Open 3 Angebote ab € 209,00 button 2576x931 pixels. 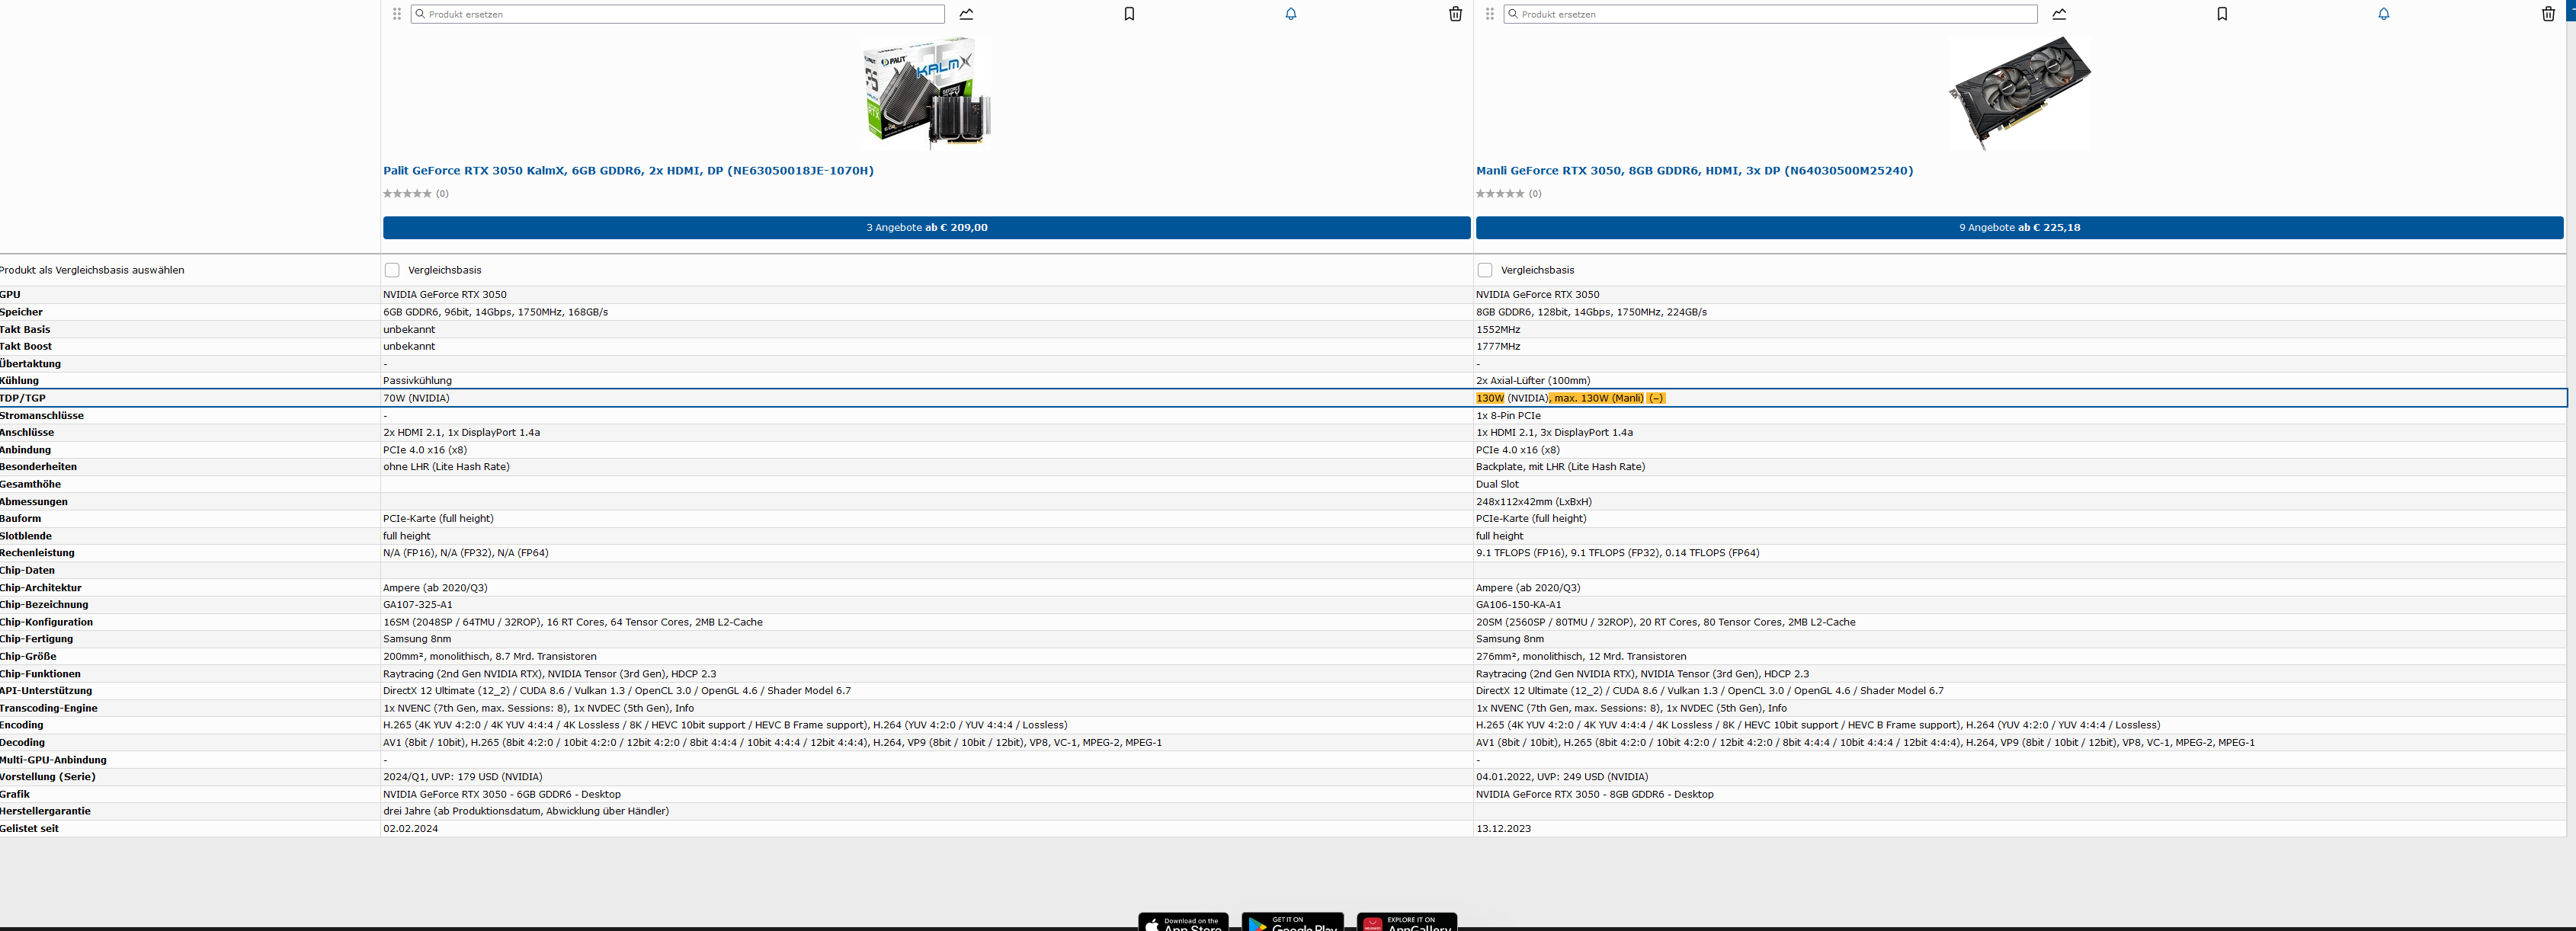pos(926,228)
